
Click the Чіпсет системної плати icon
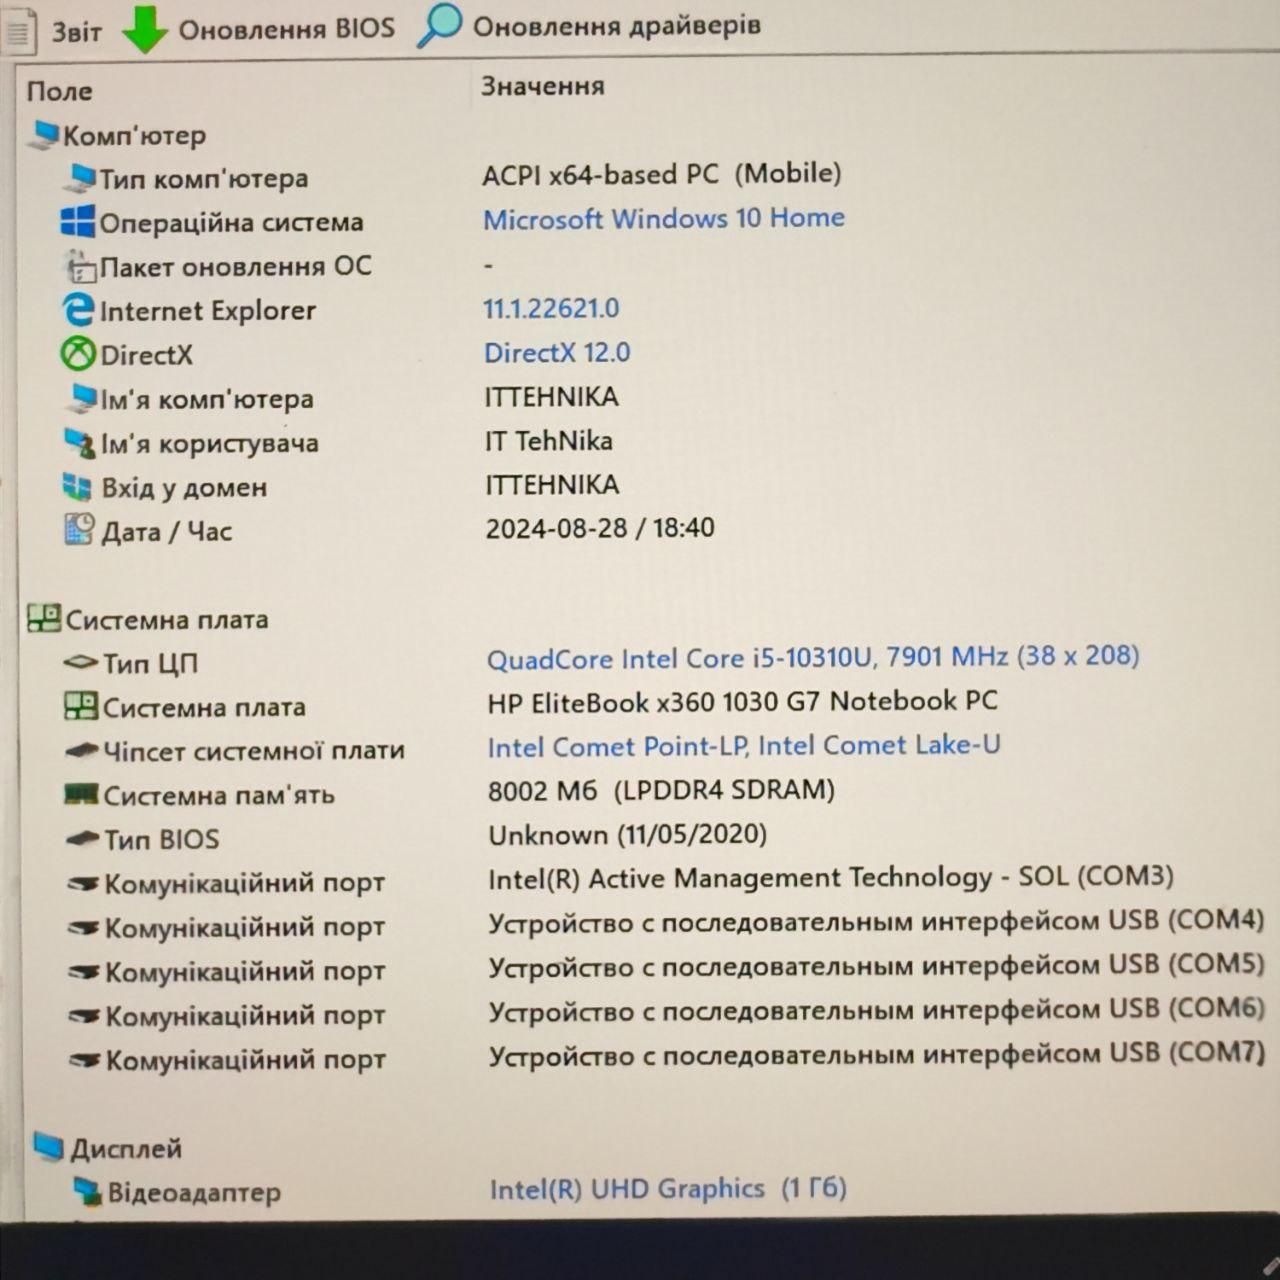pyautogui.click(x=82, y=751)
